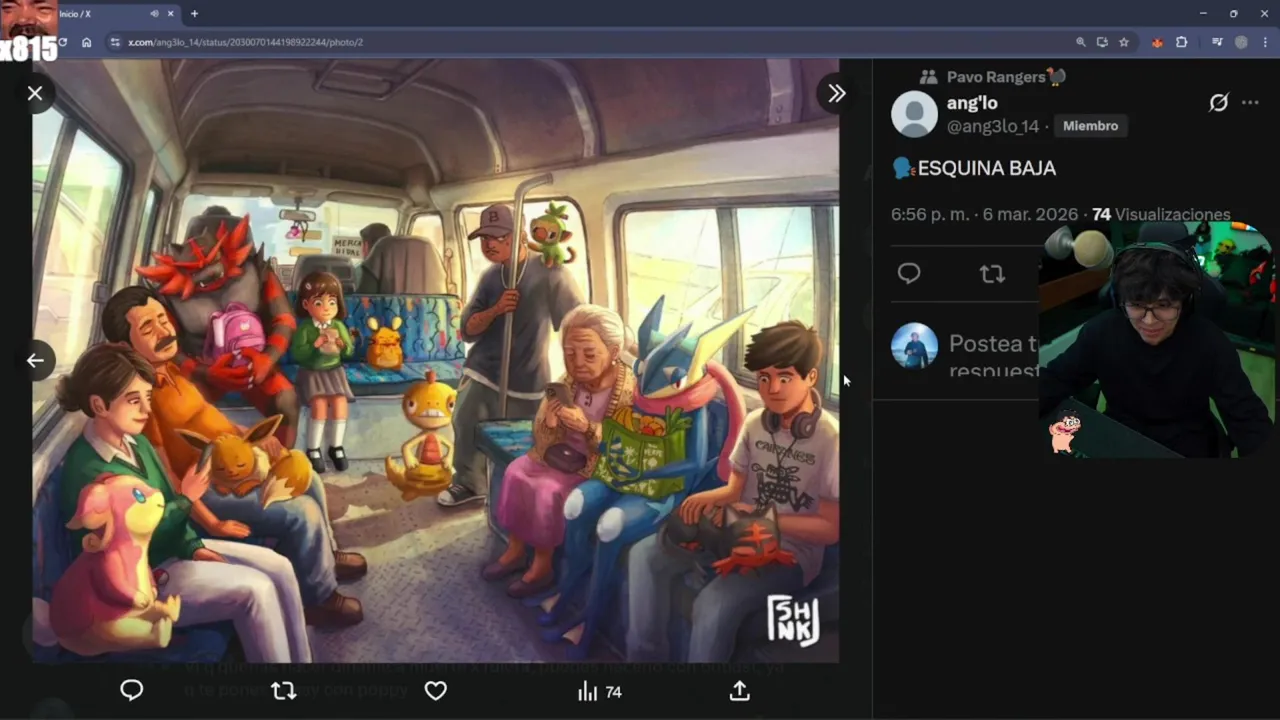View analytics showing 74 under photo

(x=600, y=691)
